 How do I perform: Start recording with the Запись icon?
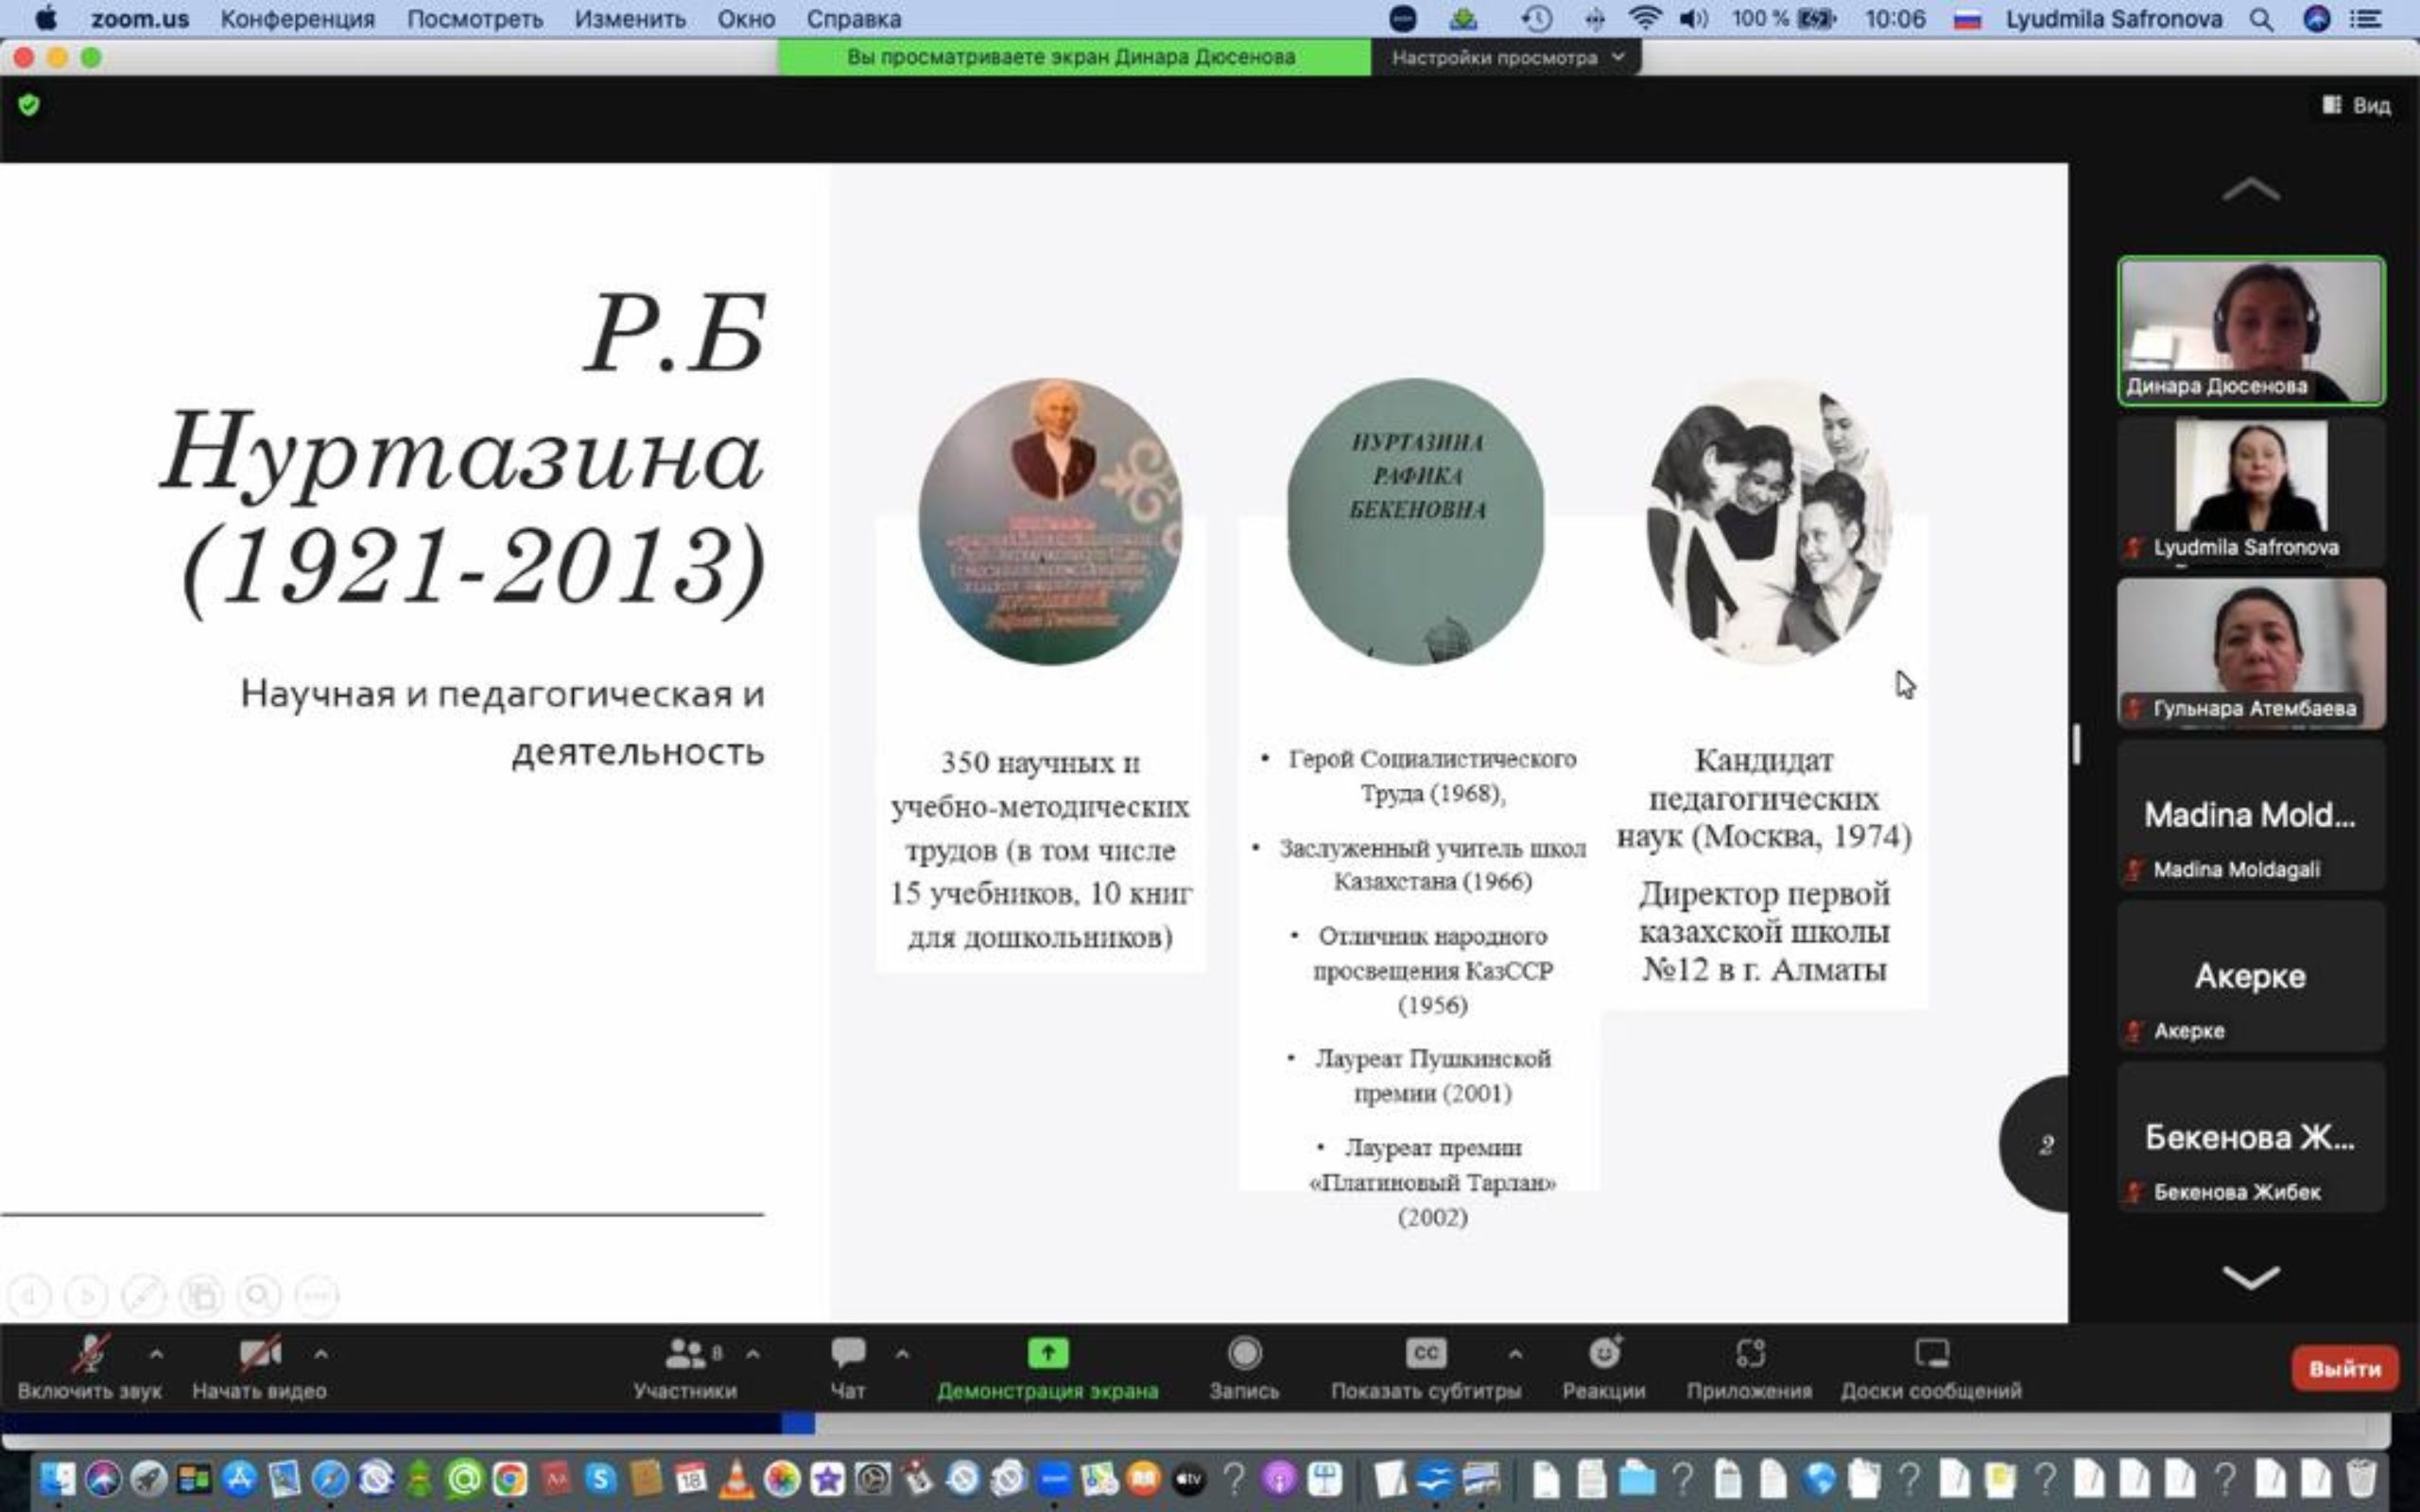point(1244,1354)
